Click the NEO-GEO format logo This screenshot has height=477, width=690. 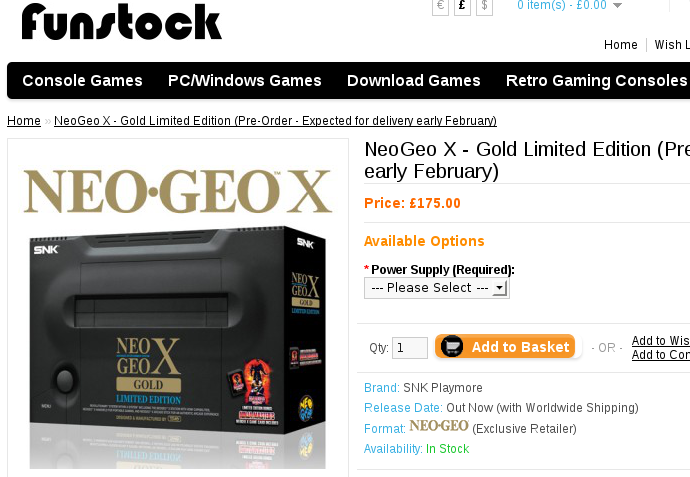coord(439,426)
